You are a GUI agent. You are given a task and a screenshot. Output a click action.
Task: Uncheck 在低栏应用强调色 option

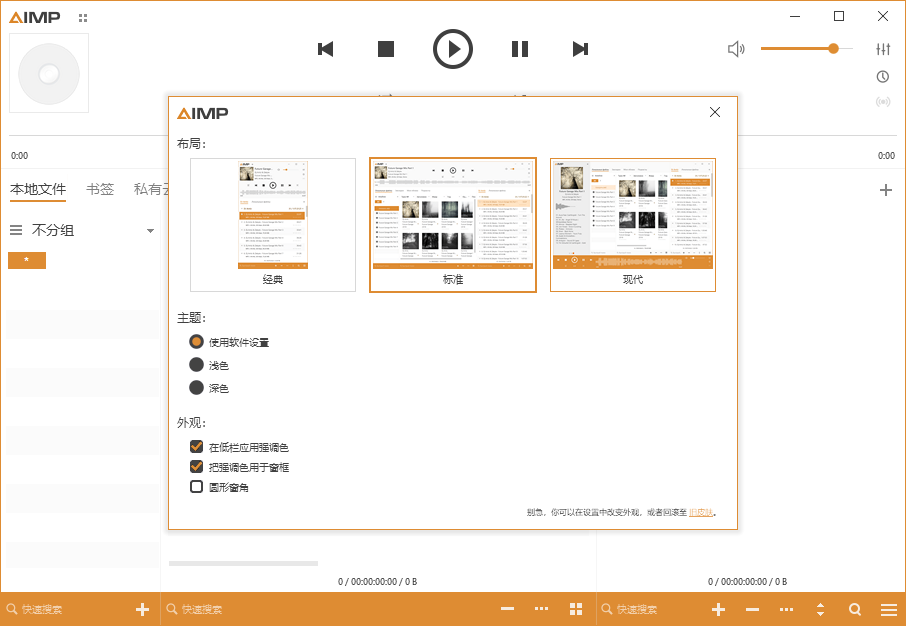pyautogui.click(x=197, y=447)
